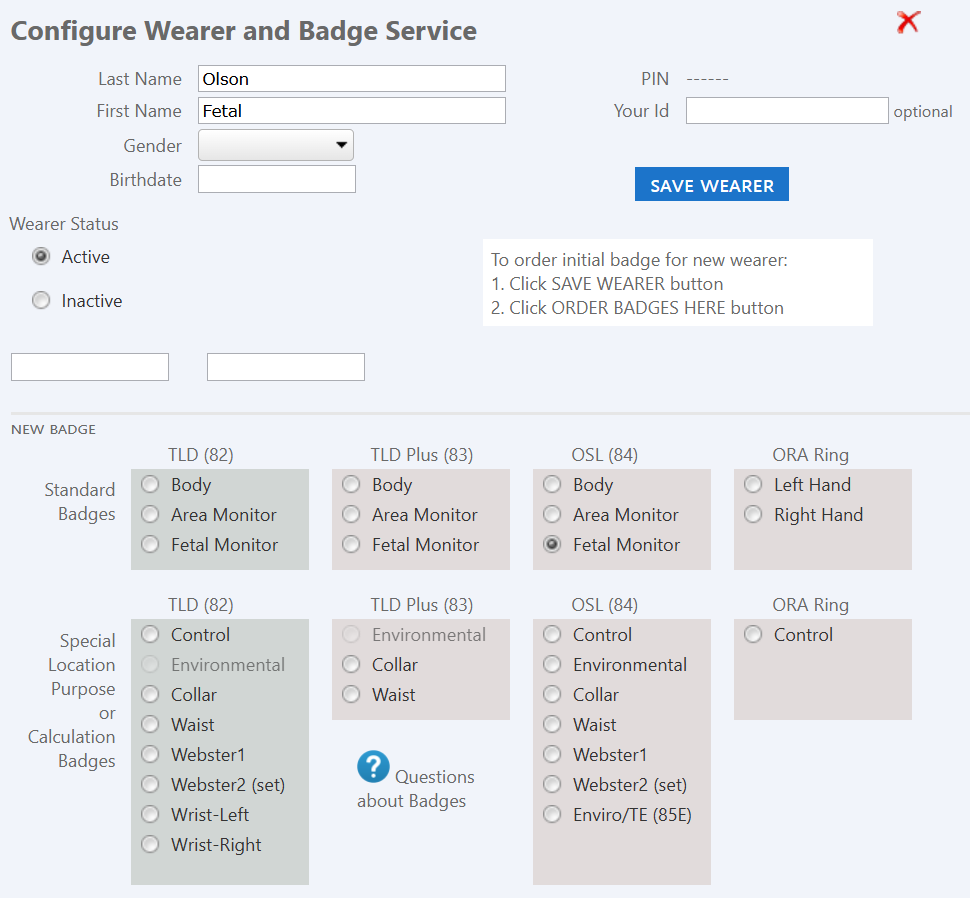Pick TLD (82) Wrist-Left special badge

point(150,815)
